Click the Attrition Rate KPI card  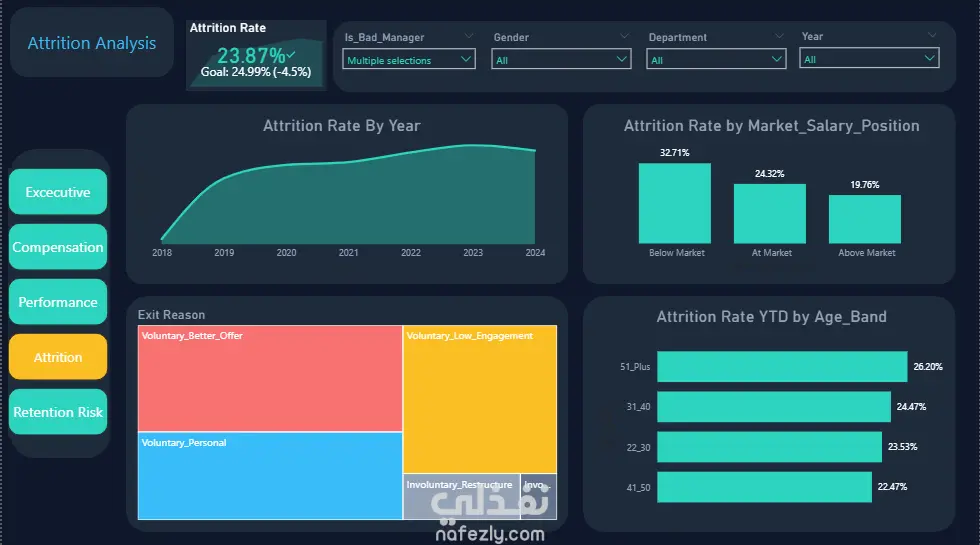256,55
